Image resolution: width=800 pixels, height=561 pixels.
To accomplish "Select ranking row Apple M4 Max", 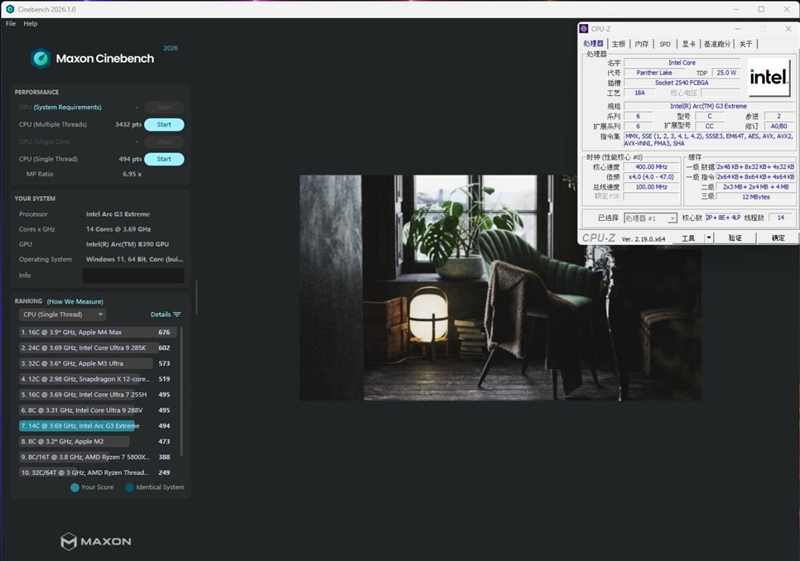I will pos(98,332).
